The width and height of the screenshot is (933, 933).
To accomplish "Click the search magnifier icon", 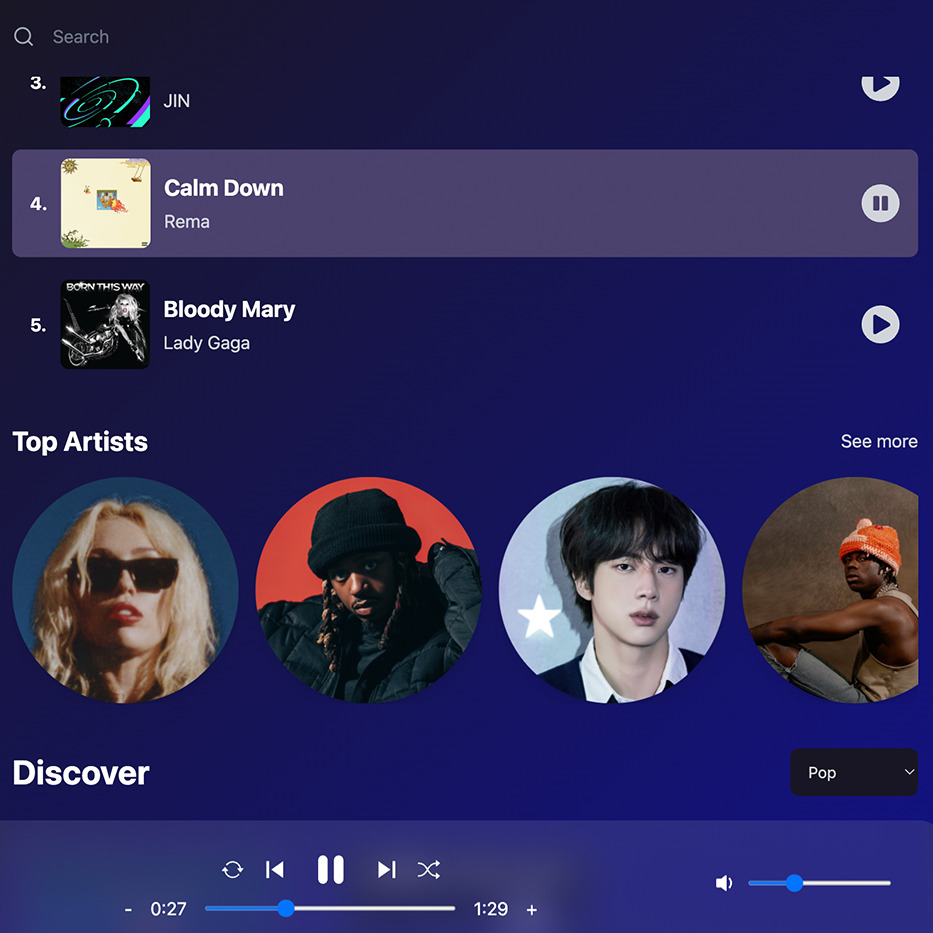I will [x=23, y=37].
